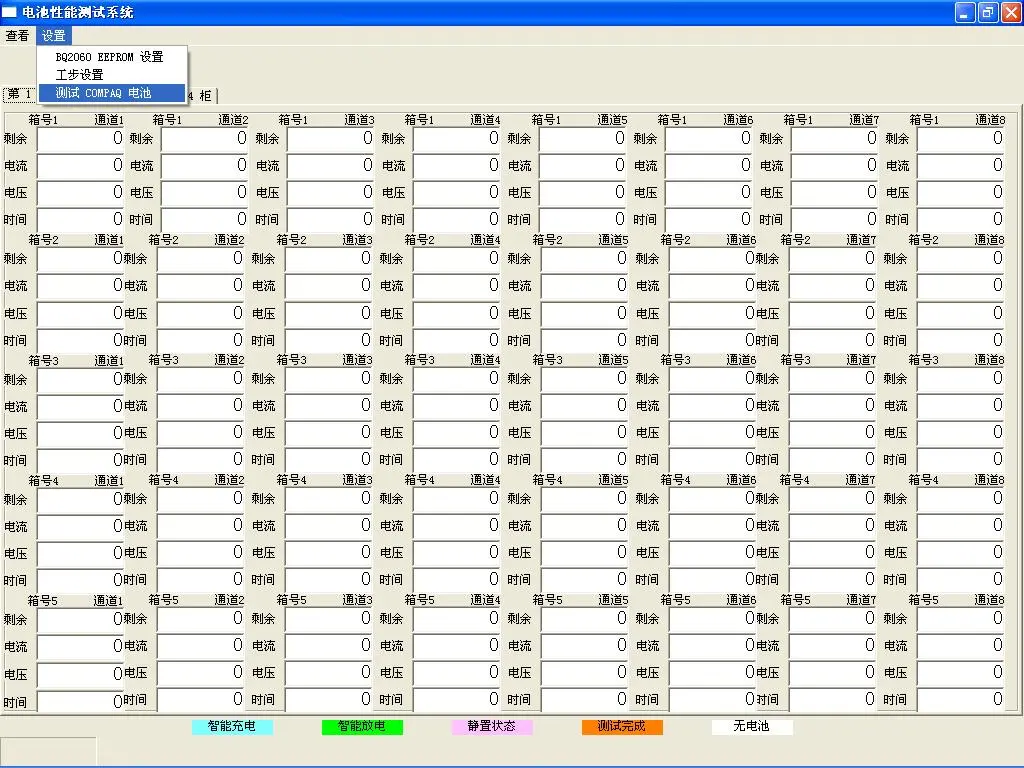
Task: Select the 时间 field of 箱号1 通道7
Action: [x=835, y=219]
